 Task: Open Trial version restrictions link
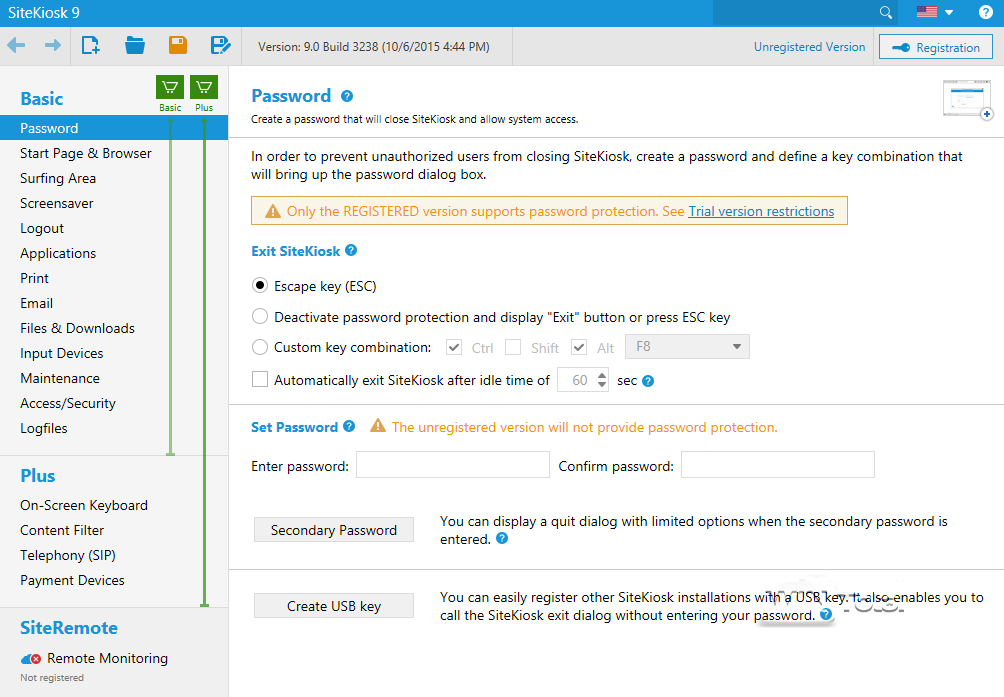coord(761,211)
